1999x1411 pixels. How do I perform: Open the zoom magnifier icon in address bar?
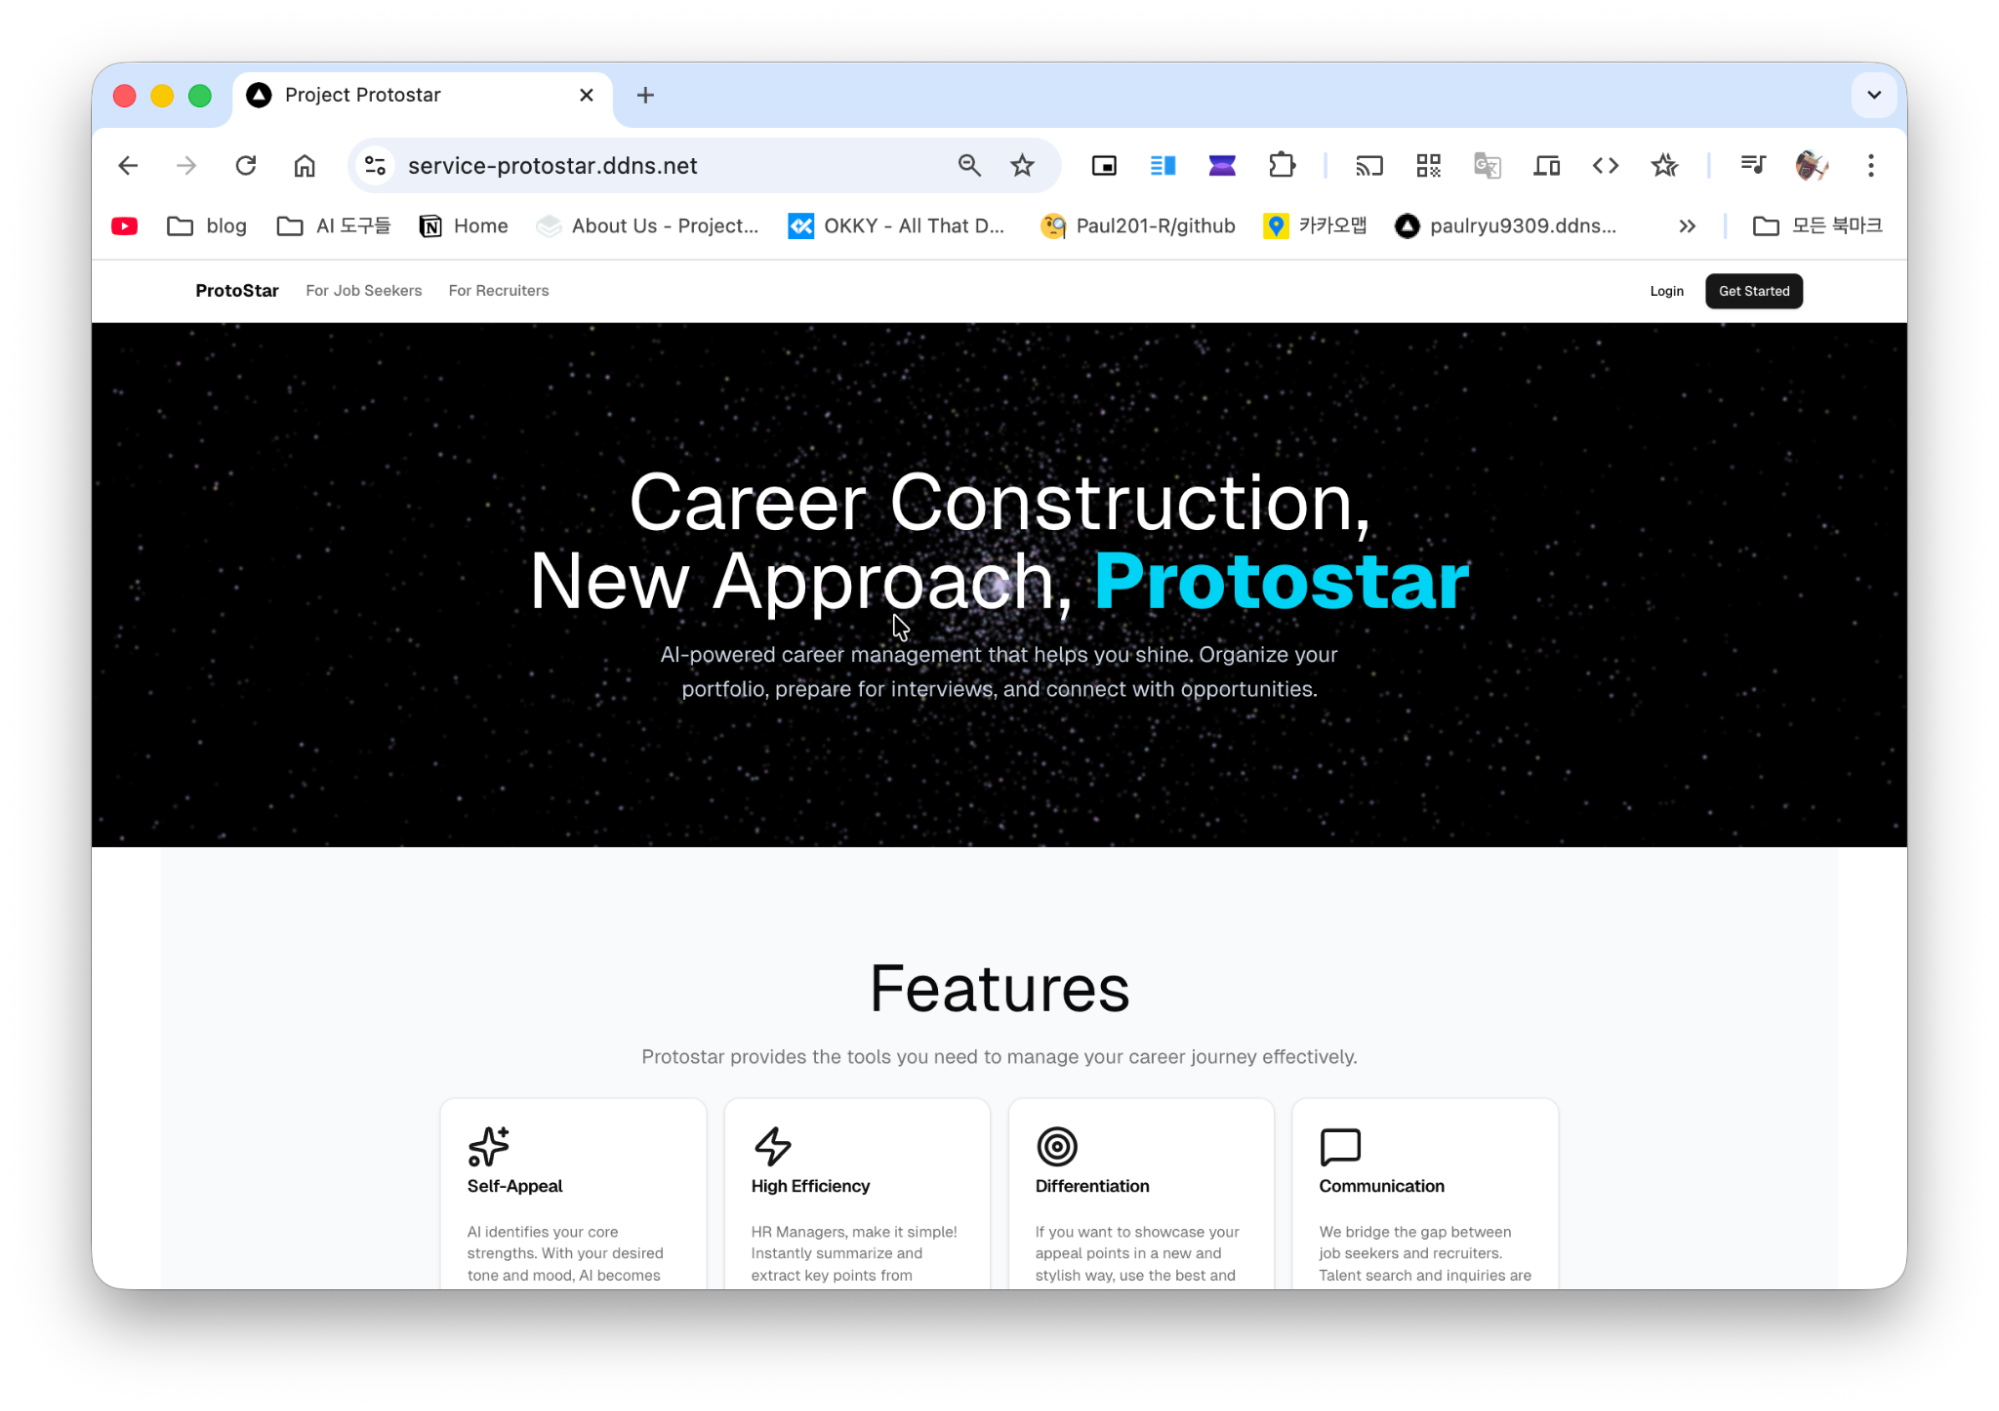point(969,166)
